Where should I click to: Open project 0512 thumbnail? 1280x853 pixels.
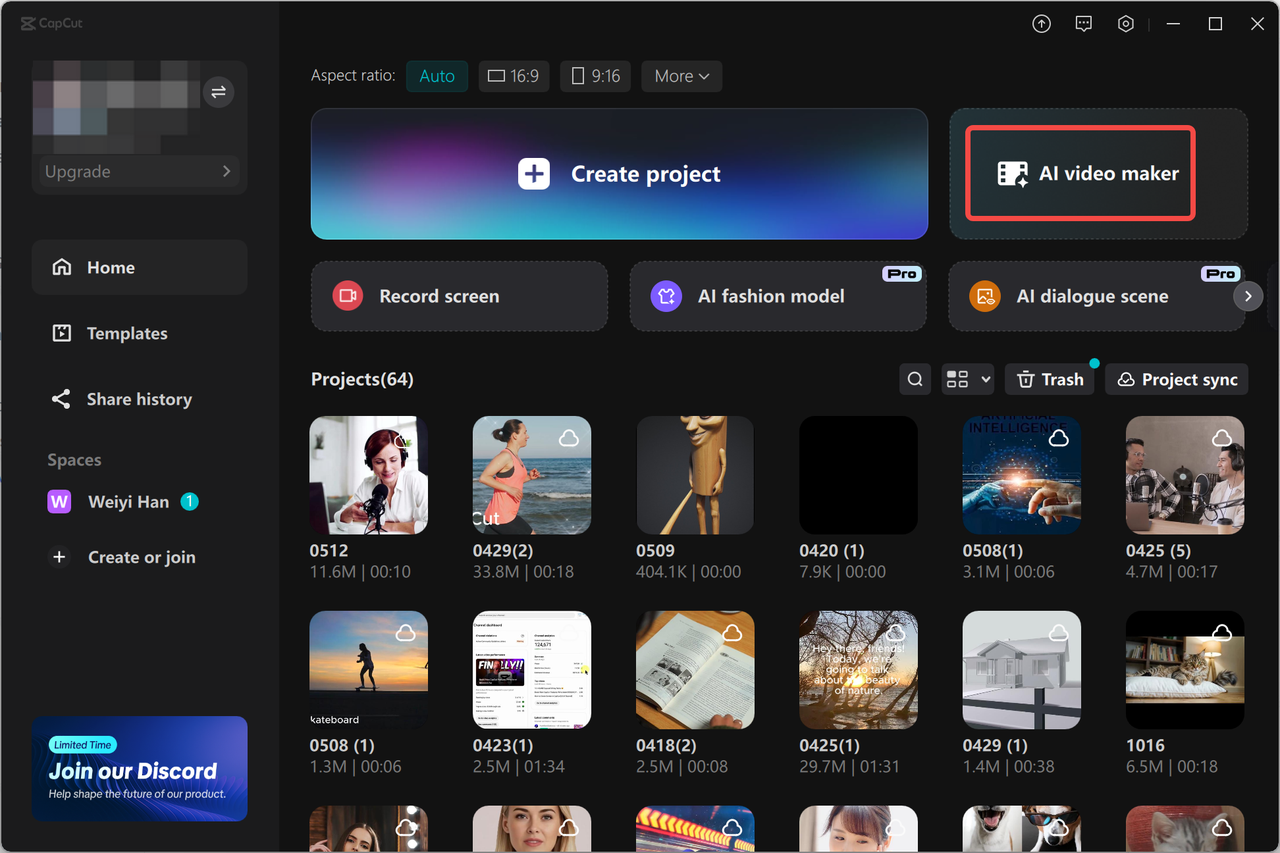(369, 475)
